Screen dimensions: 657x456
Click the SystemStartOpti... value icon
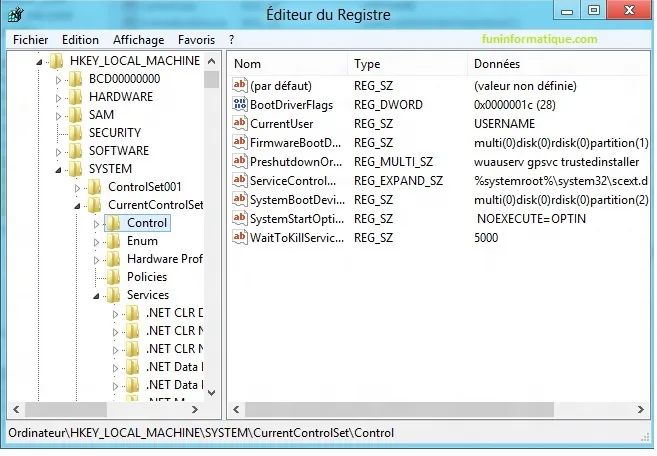240,218
